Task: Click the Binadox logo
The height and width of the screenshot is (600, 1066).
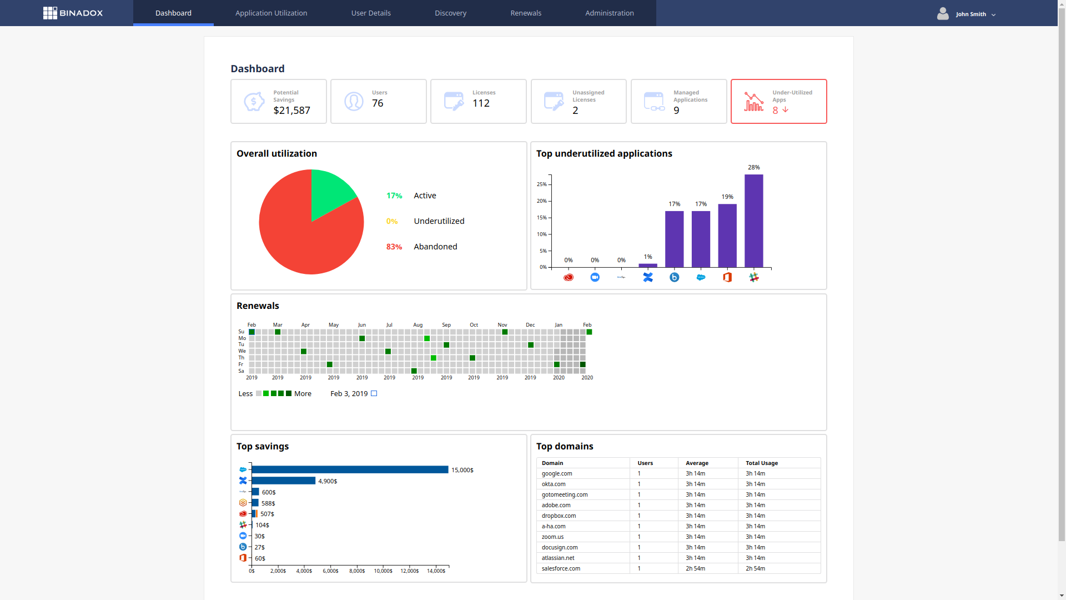Action: pos(72,13)
